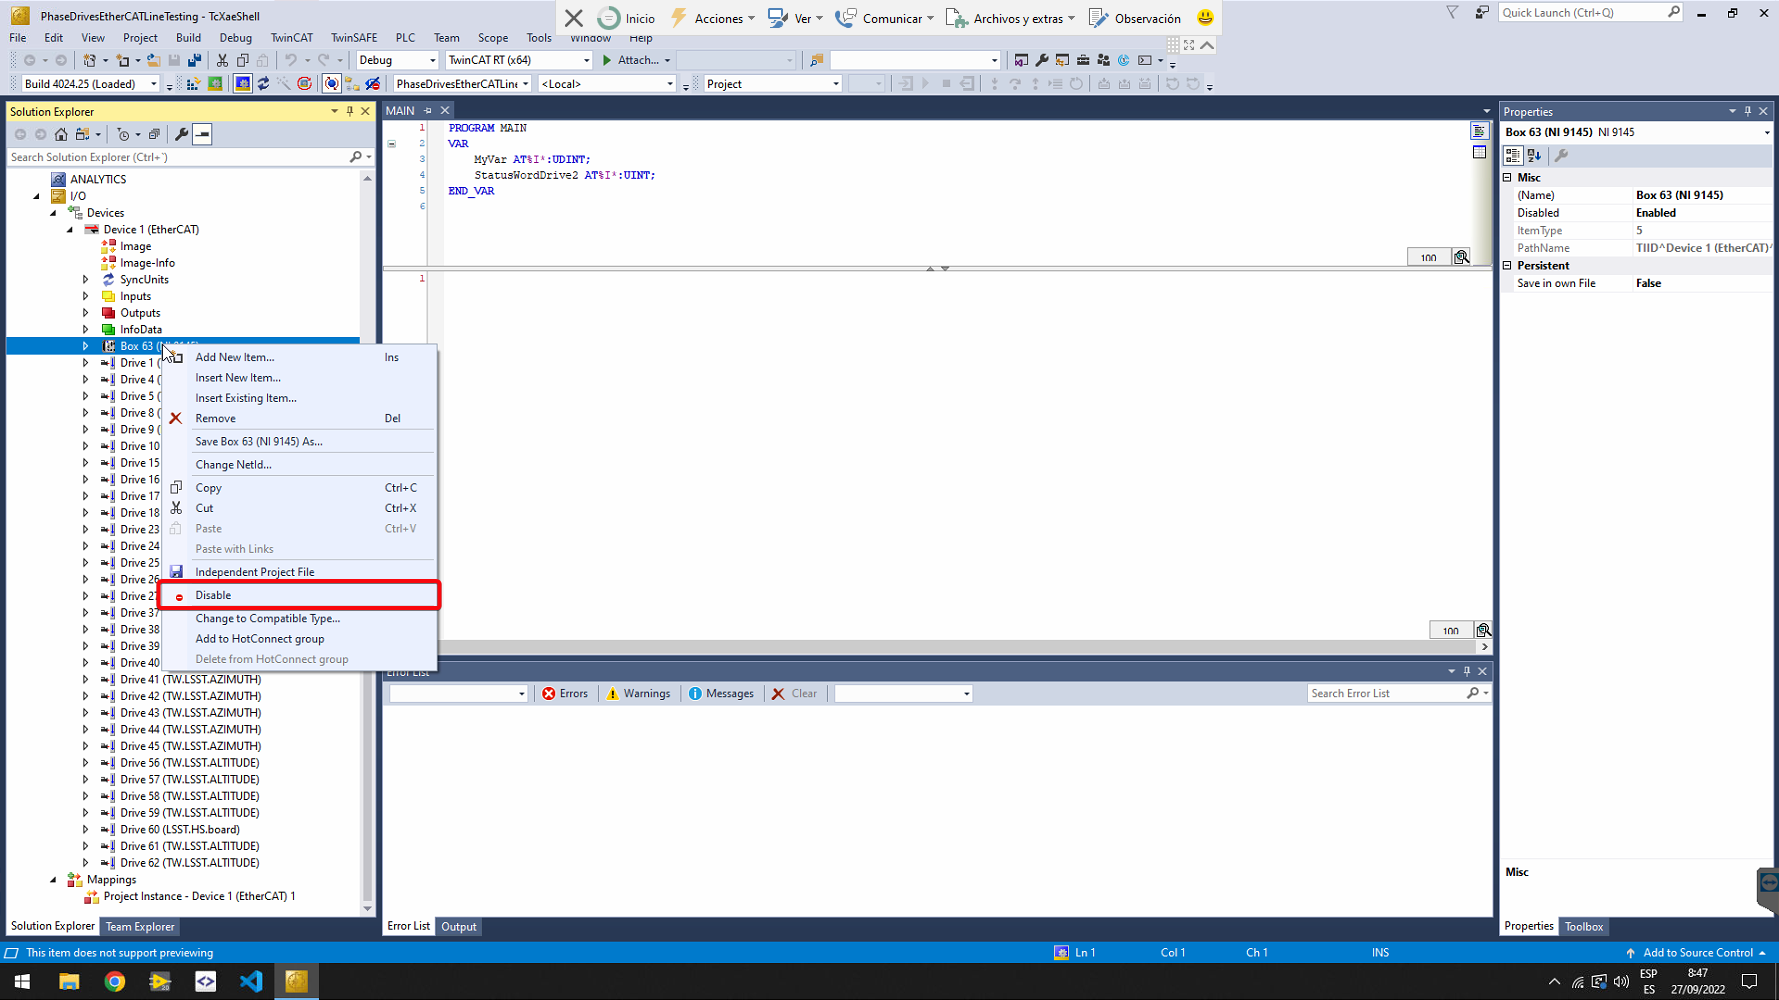Select the Image-Info tree item
This screenshot has height=1000, width=1779.
click(x=147, y=263)
